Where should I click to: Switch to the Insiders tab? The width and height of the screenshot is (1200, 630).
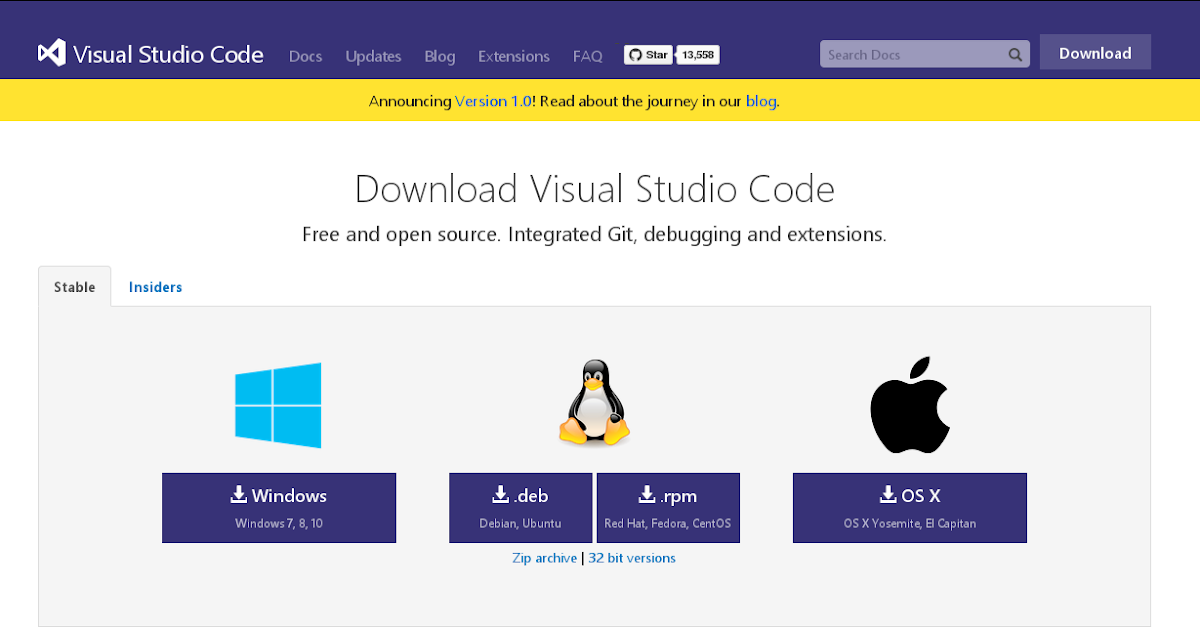coord(155,287)
